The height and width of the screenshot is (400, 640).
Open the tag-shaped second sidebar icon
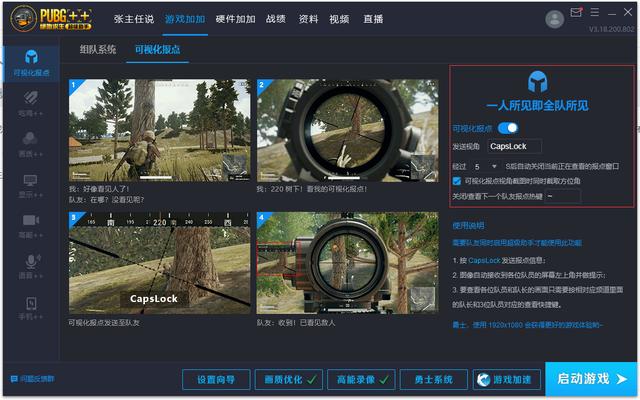31,103
